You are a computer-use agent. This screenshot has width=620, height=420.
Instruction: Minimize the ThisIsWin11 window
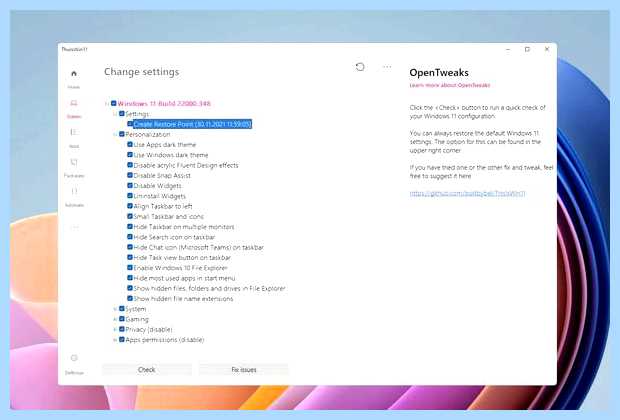coord(508,49)
